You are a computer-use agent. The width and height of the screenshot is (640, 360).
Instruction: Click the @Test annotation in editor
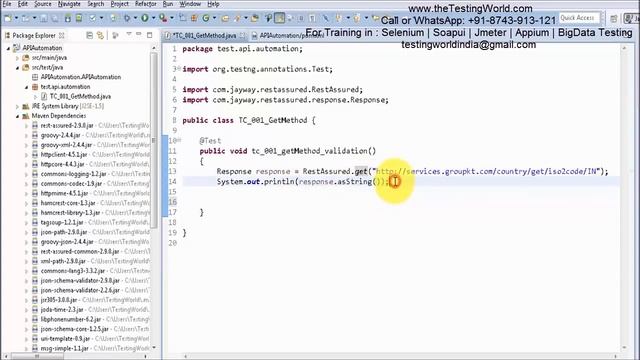click(210, 141)
